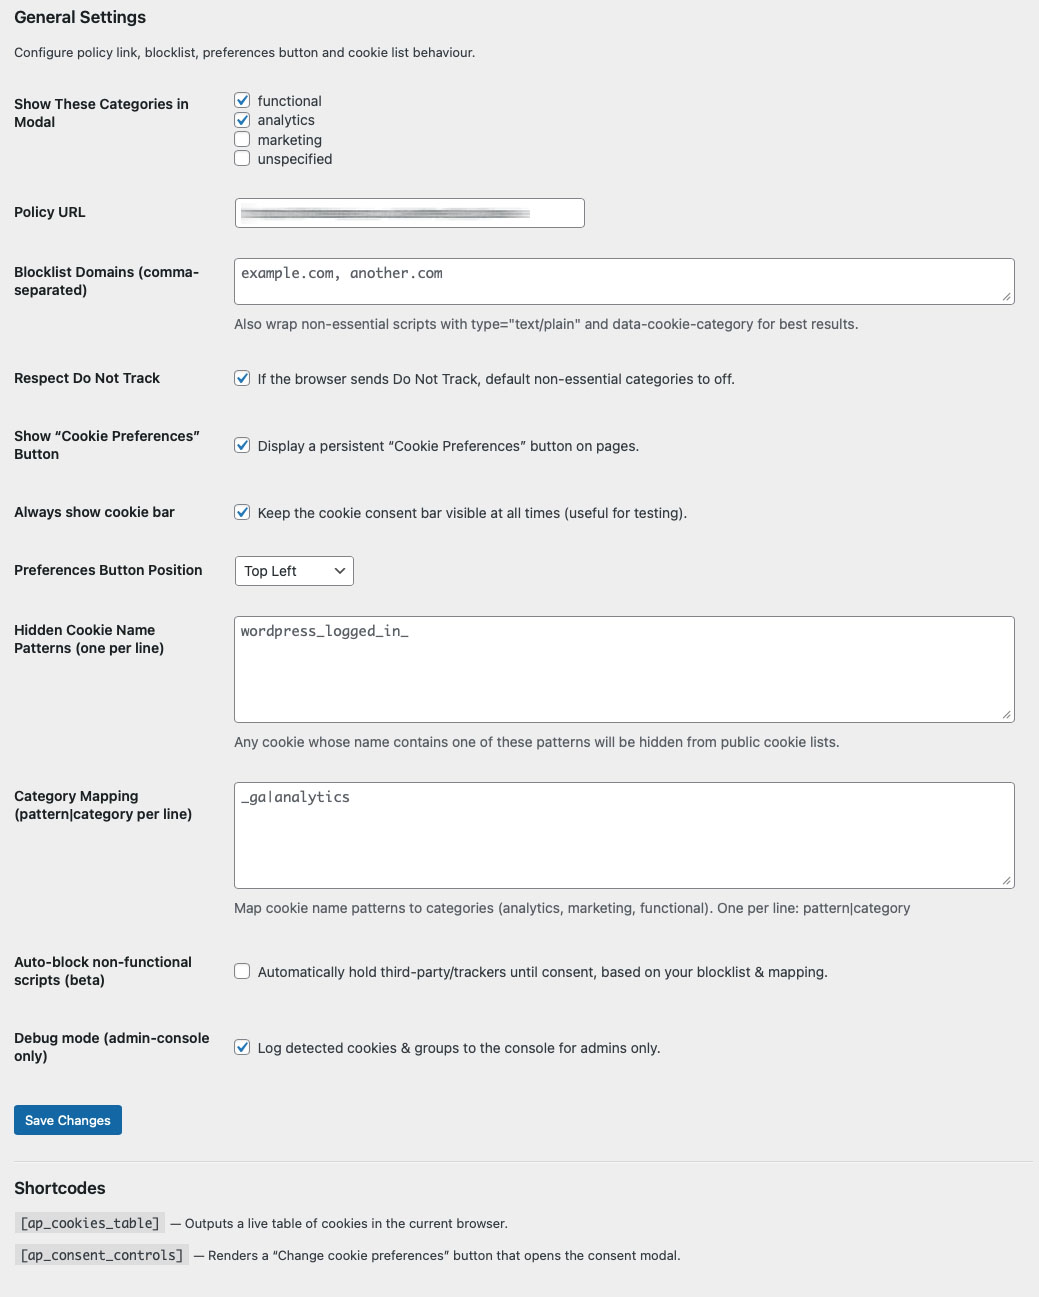Enable Auto-block non-functional scripts
The height and width of the screenshot is (1297, 1039).
click(x=242, y=970)
